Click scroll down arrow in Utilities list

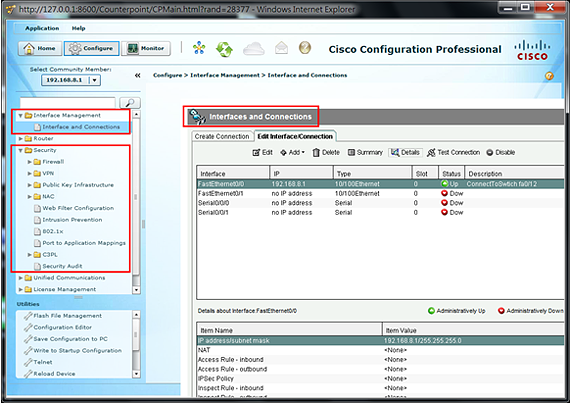136,374
